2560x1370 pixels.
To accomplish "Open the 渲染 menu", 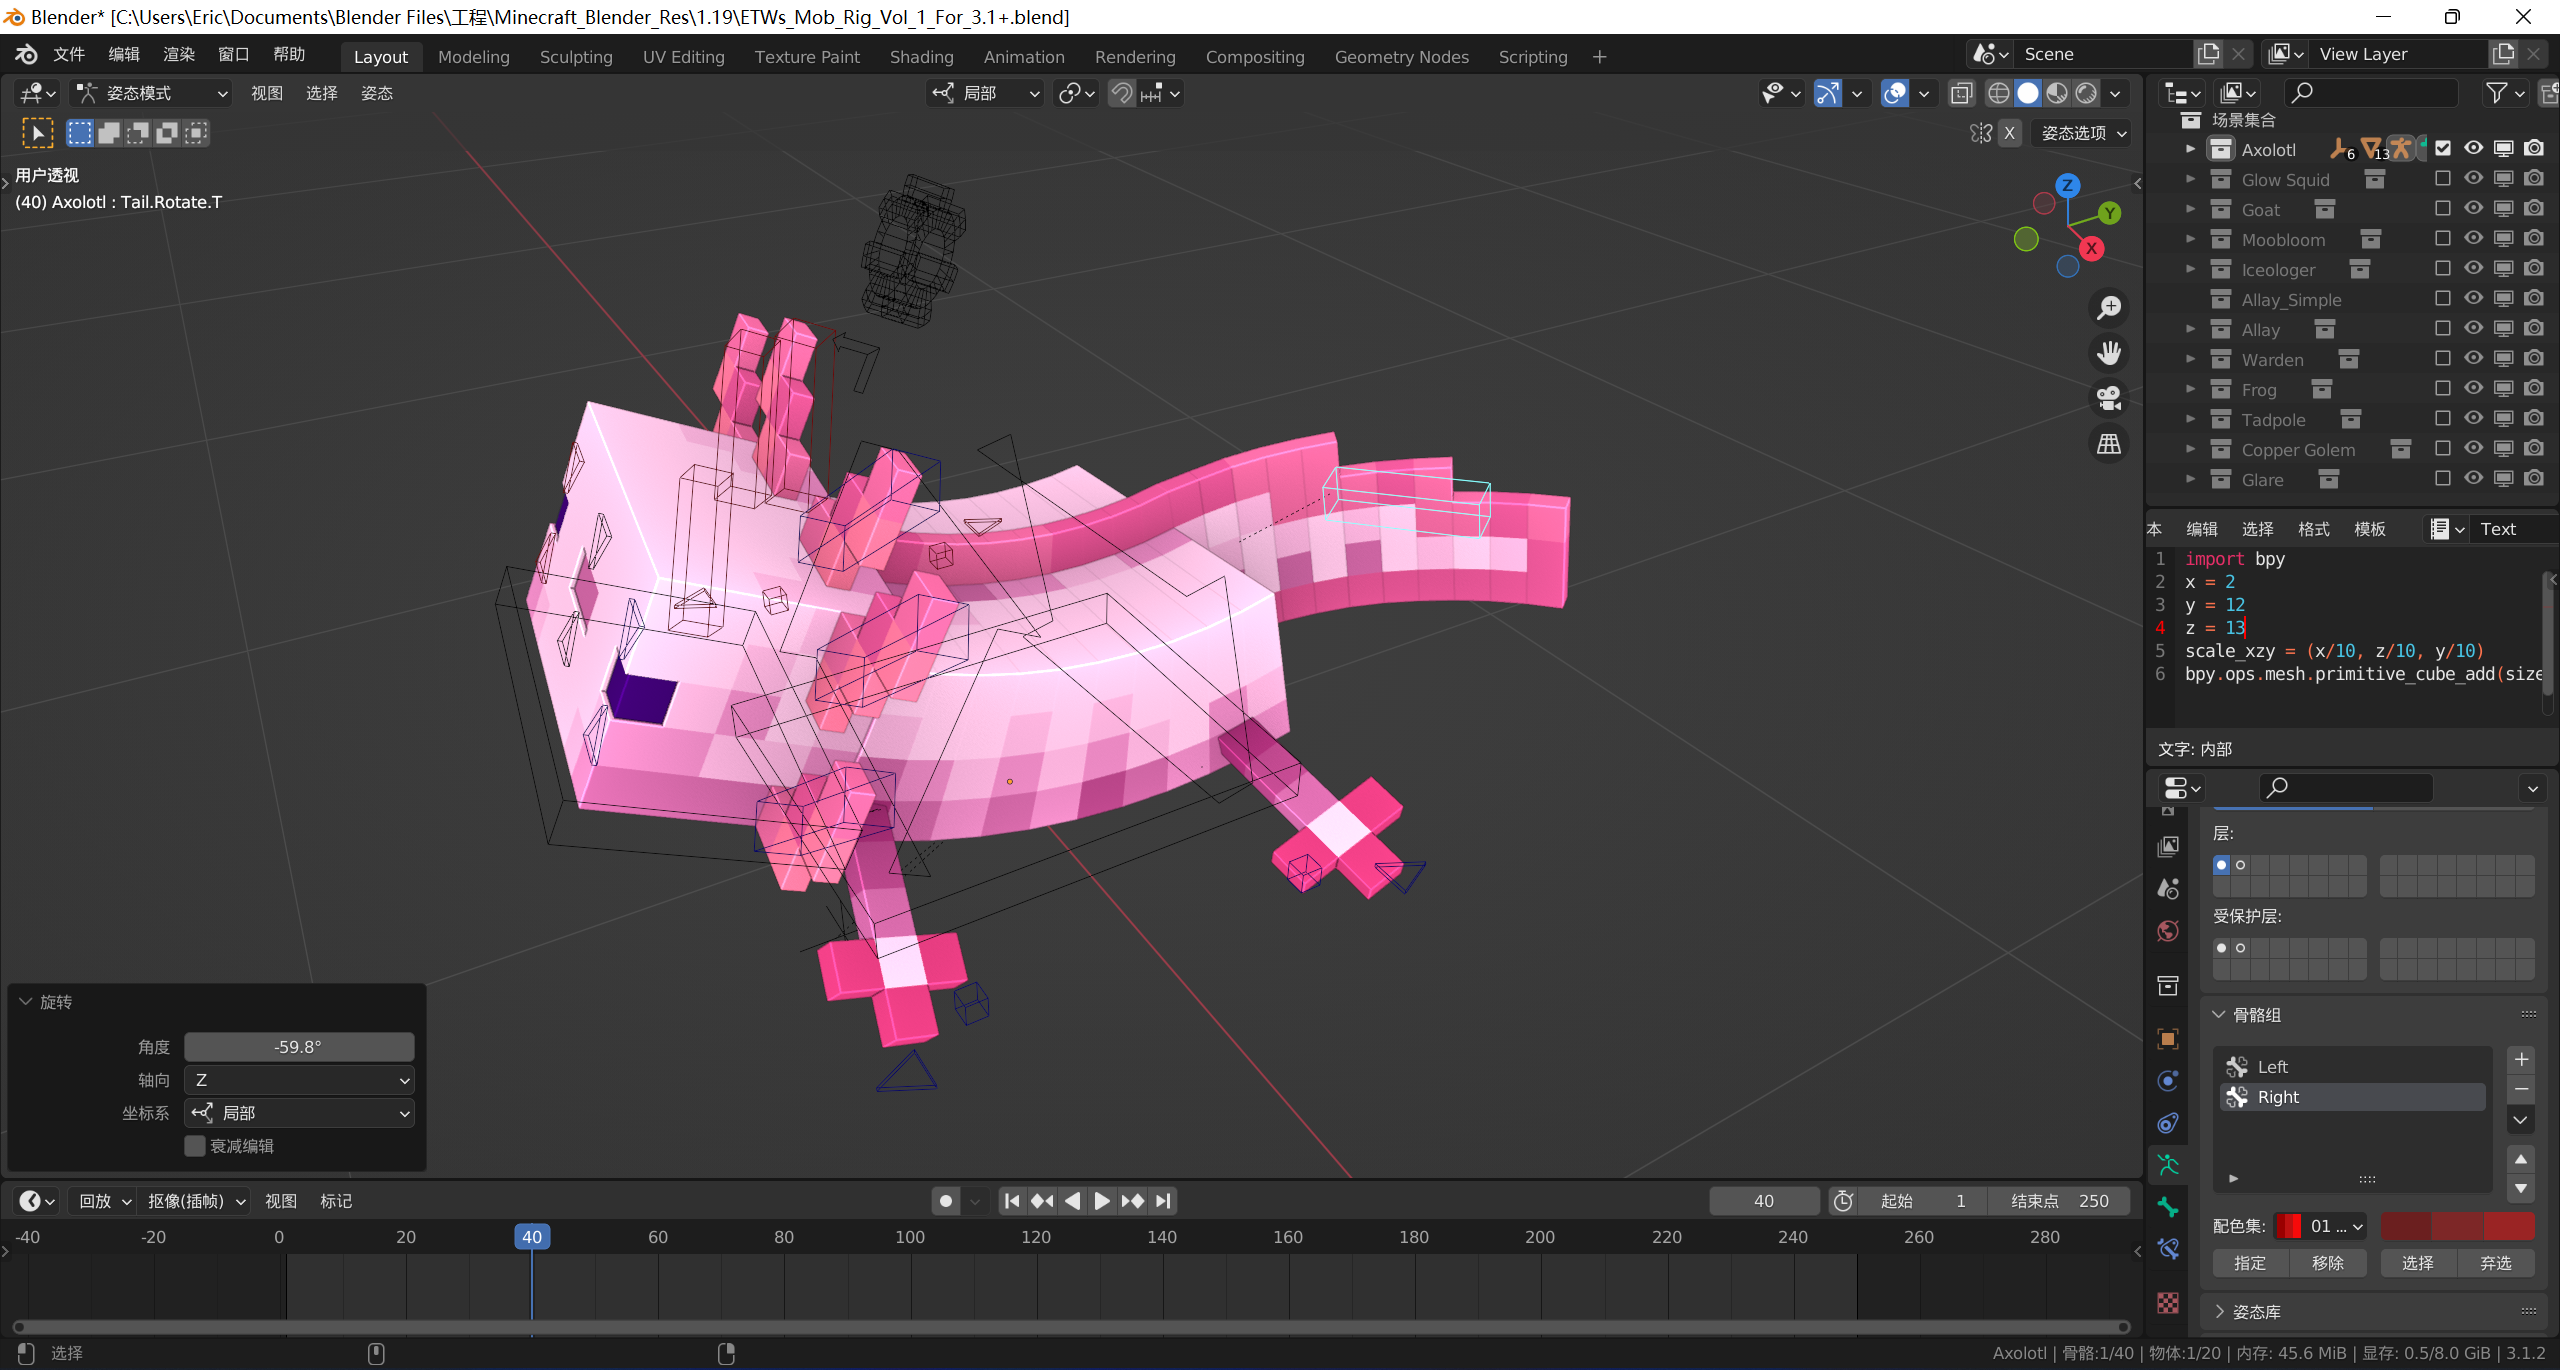I will pyautogui.click(x=178, y=54).
